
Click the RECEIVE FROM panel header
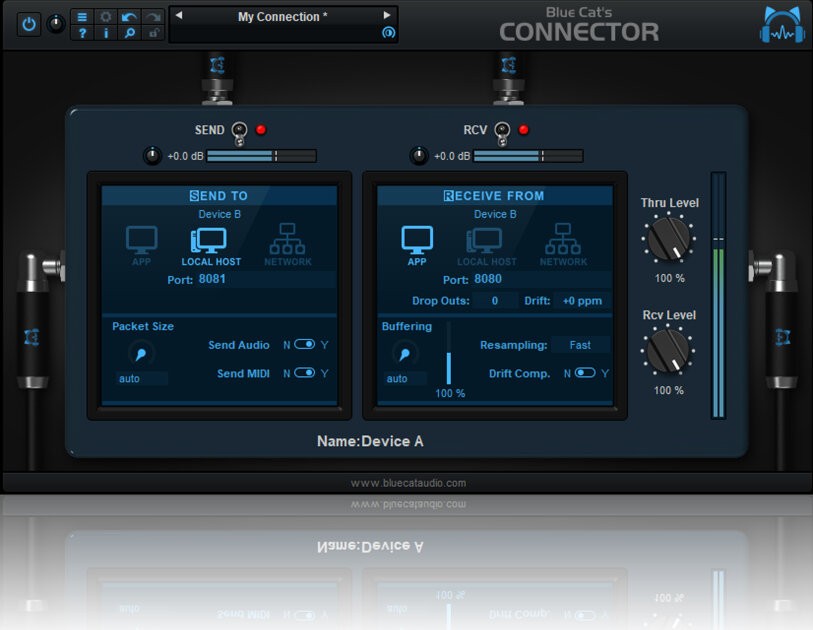(494, 195)
